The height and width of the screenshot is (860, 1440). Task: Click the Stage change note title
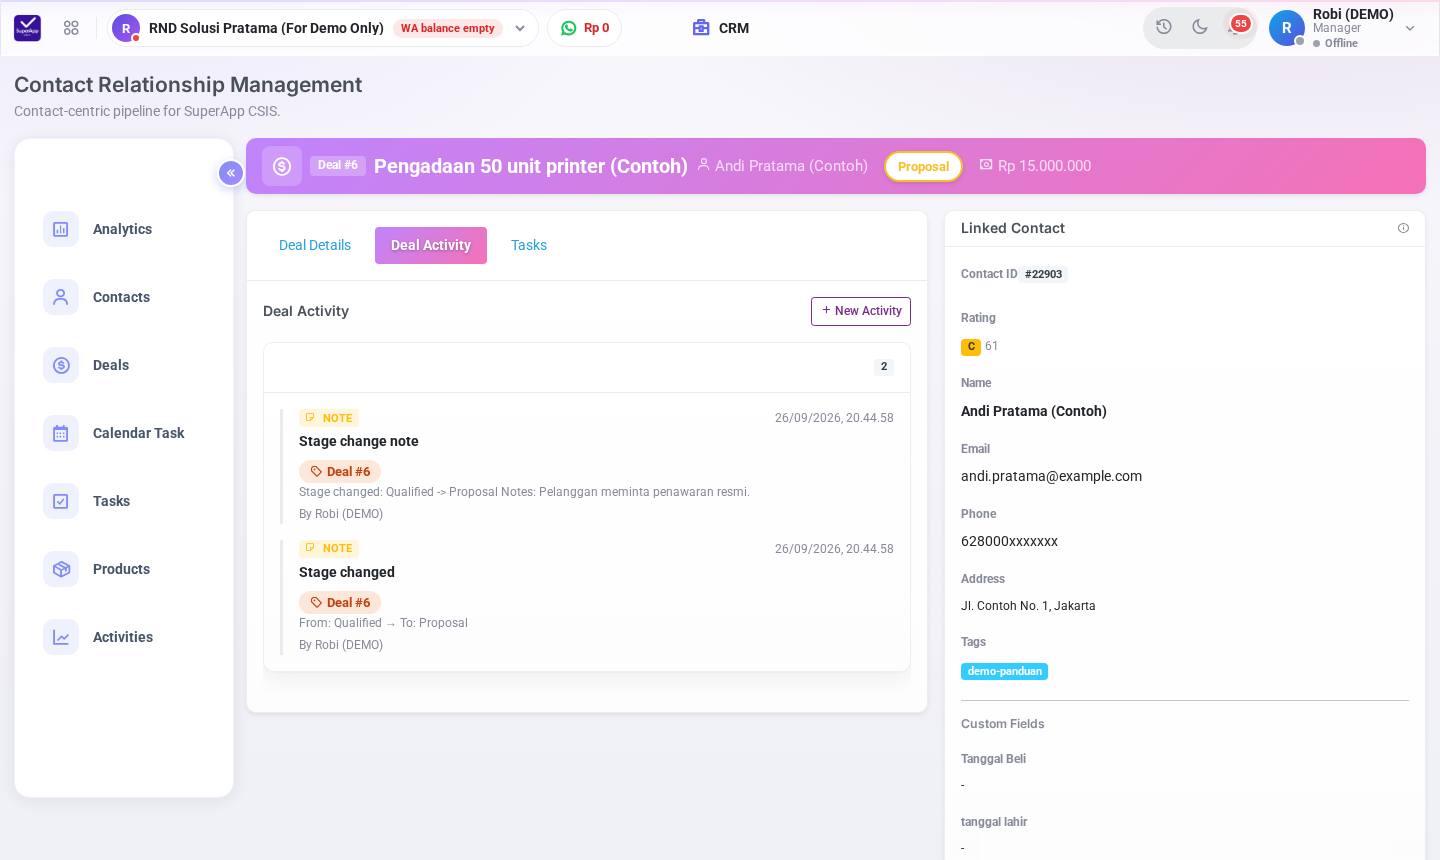tap(359, 441)
